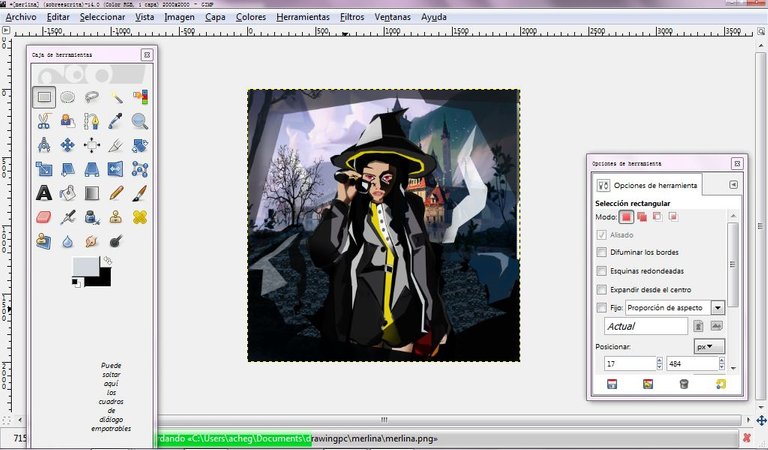Select the Paths tool
The height and width of the screenshot is (450, 768).
pyautogui.click(x=92, y=121)
